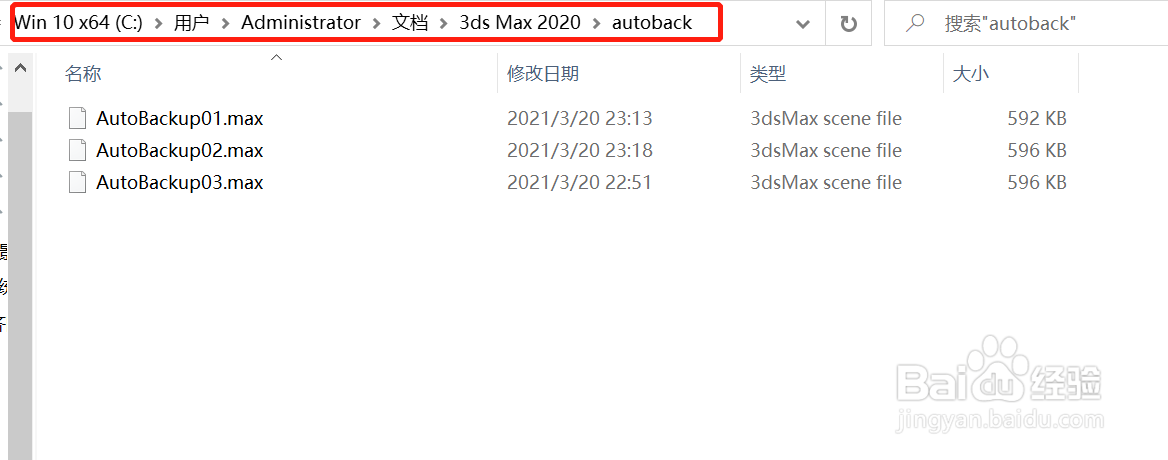This screenshot has width=1168, height=460.
Task: Expand chevron between 3ds Max 2020 and autoback
Action: [x=596, y=24]
